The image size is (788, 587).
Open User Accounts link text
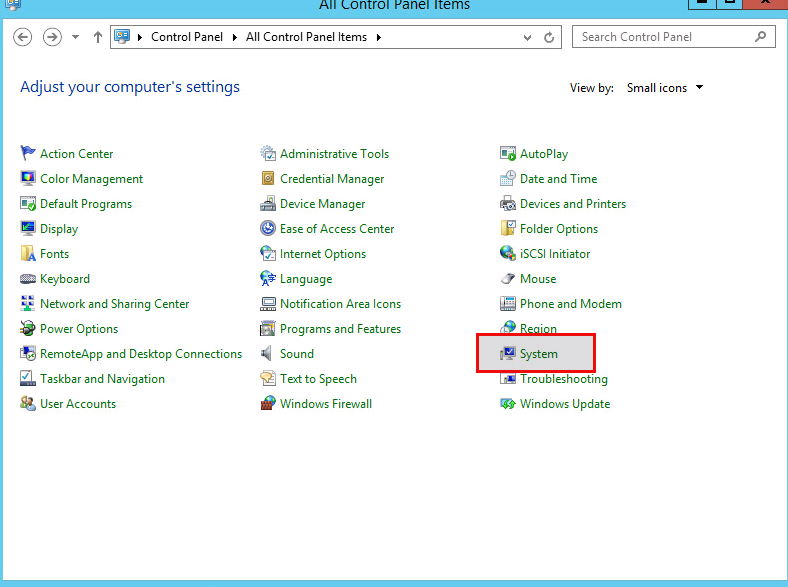tap(78, 404)
